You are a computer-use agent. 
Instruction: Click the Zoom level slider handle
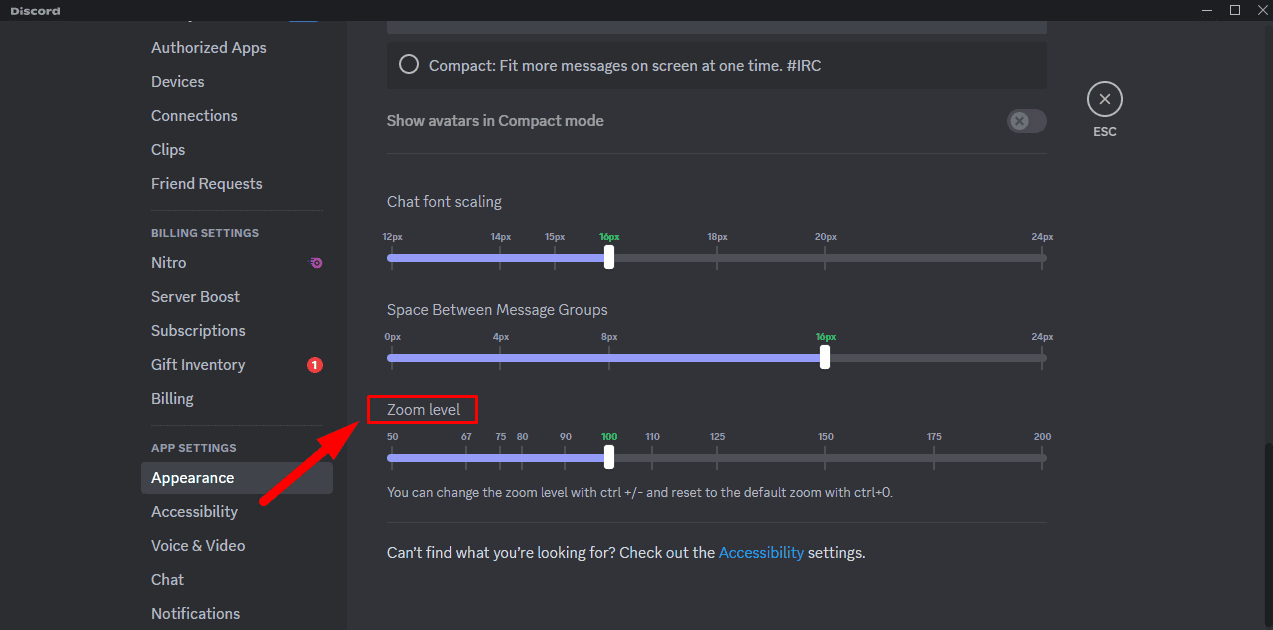pos(609,458)
